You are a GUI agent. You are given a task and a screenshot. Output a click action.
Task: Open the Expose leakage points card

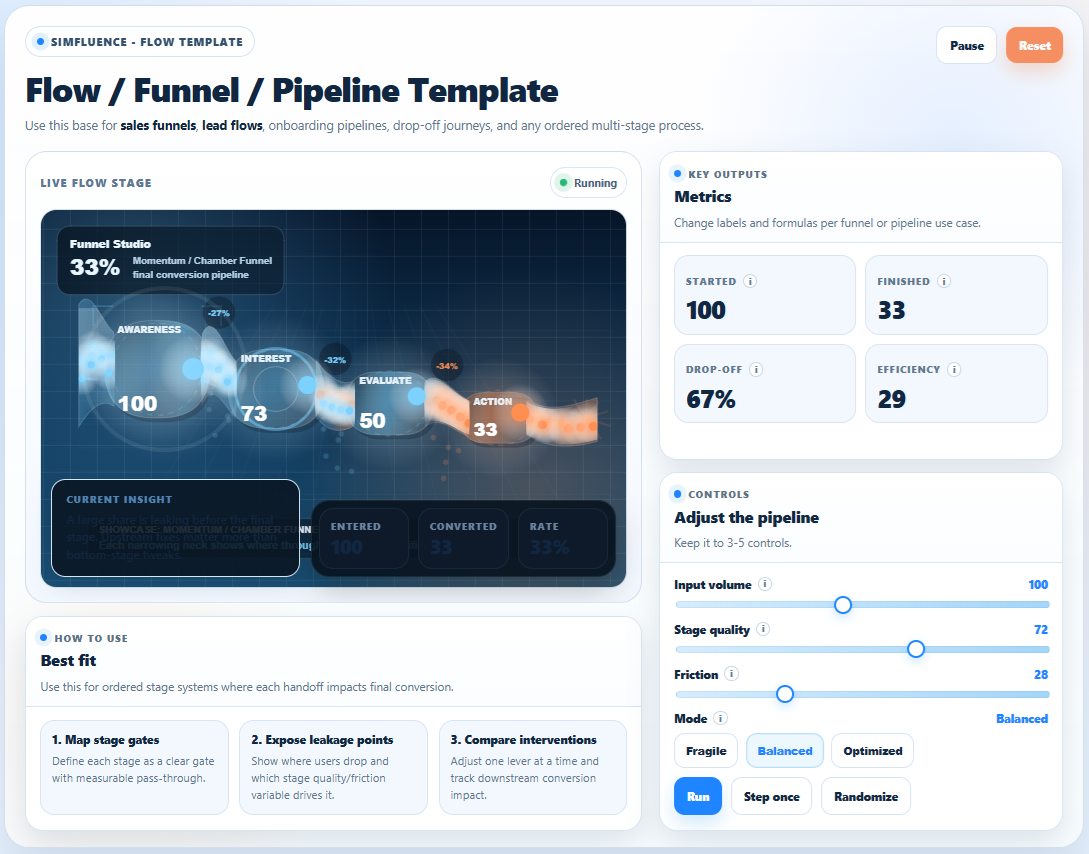(x=333, y=767)
